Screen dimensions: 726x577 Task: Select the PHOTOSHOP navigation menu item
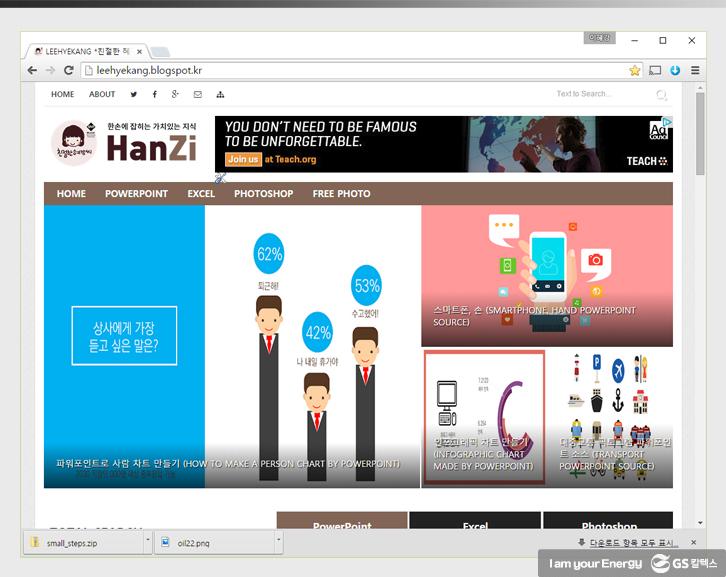263,194
